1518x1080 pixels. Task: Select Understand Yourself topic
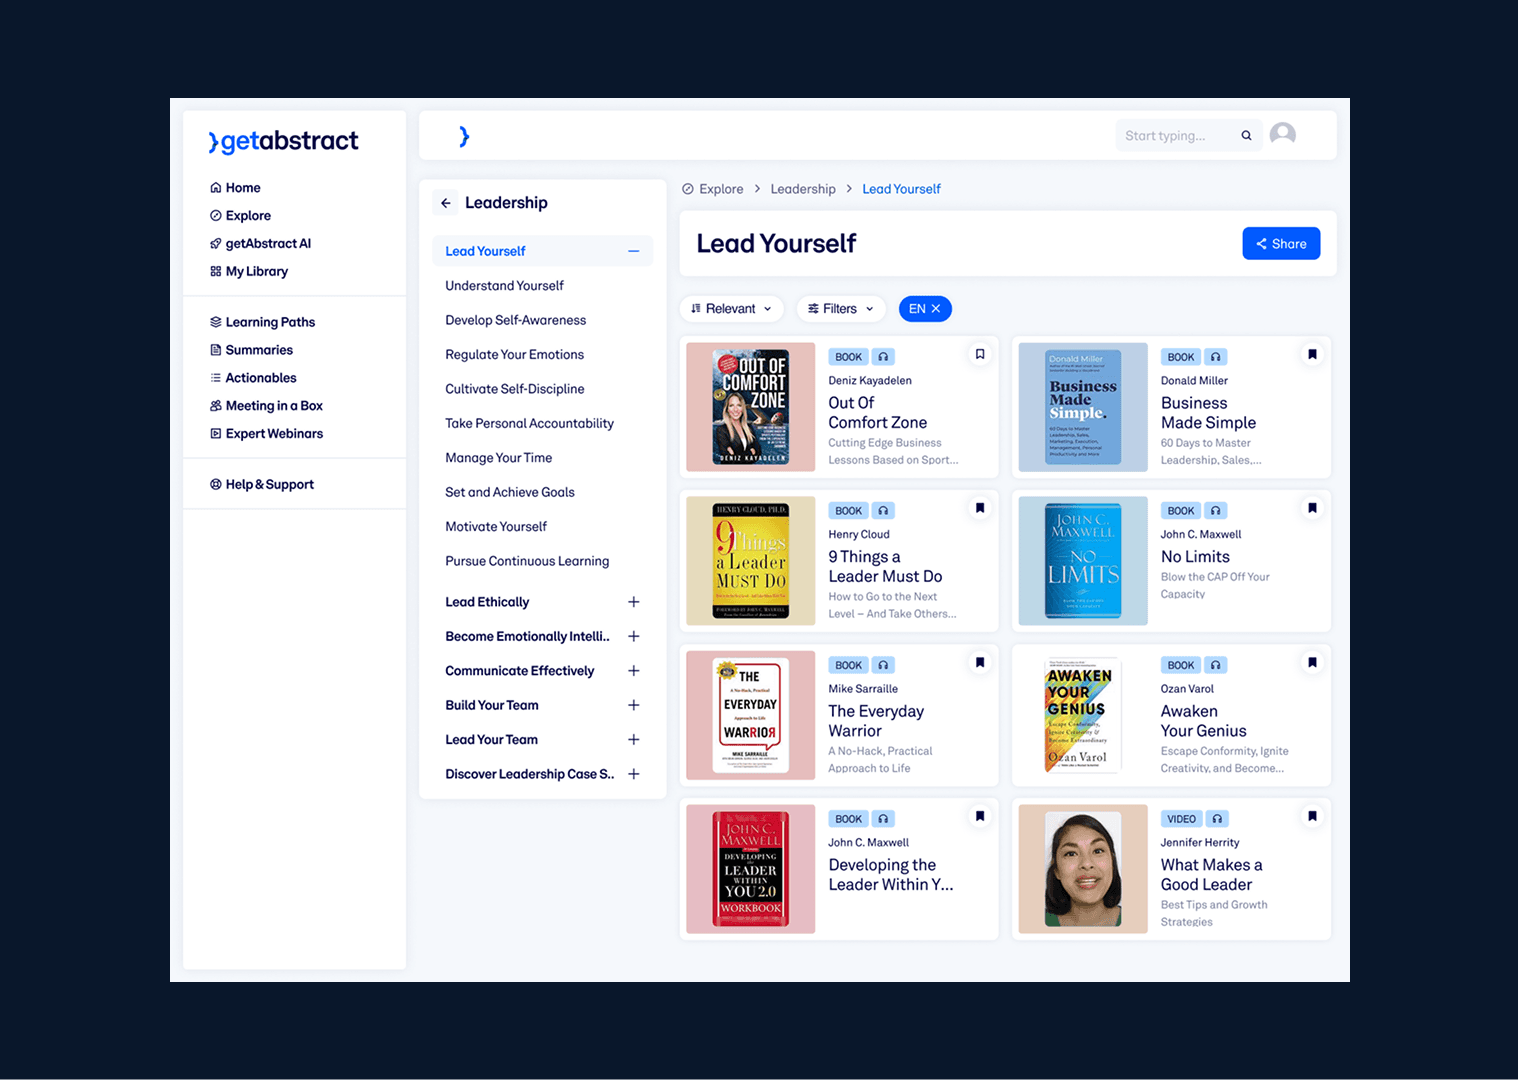pos(504,286)
